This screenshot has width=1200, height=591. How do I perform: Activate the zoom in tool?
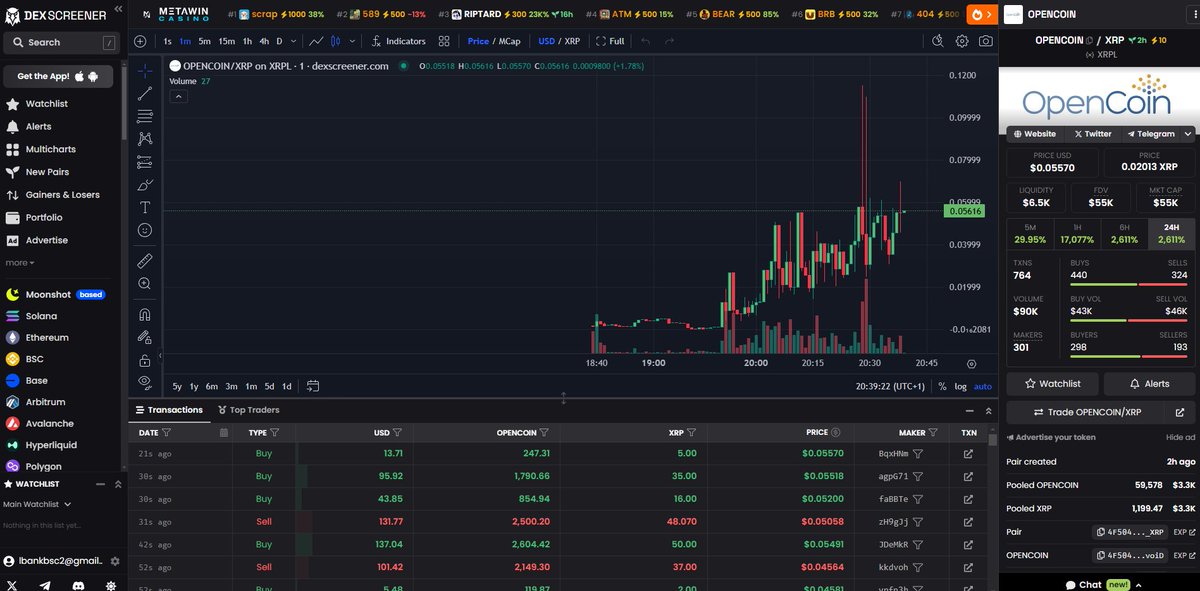coord(145,284)
